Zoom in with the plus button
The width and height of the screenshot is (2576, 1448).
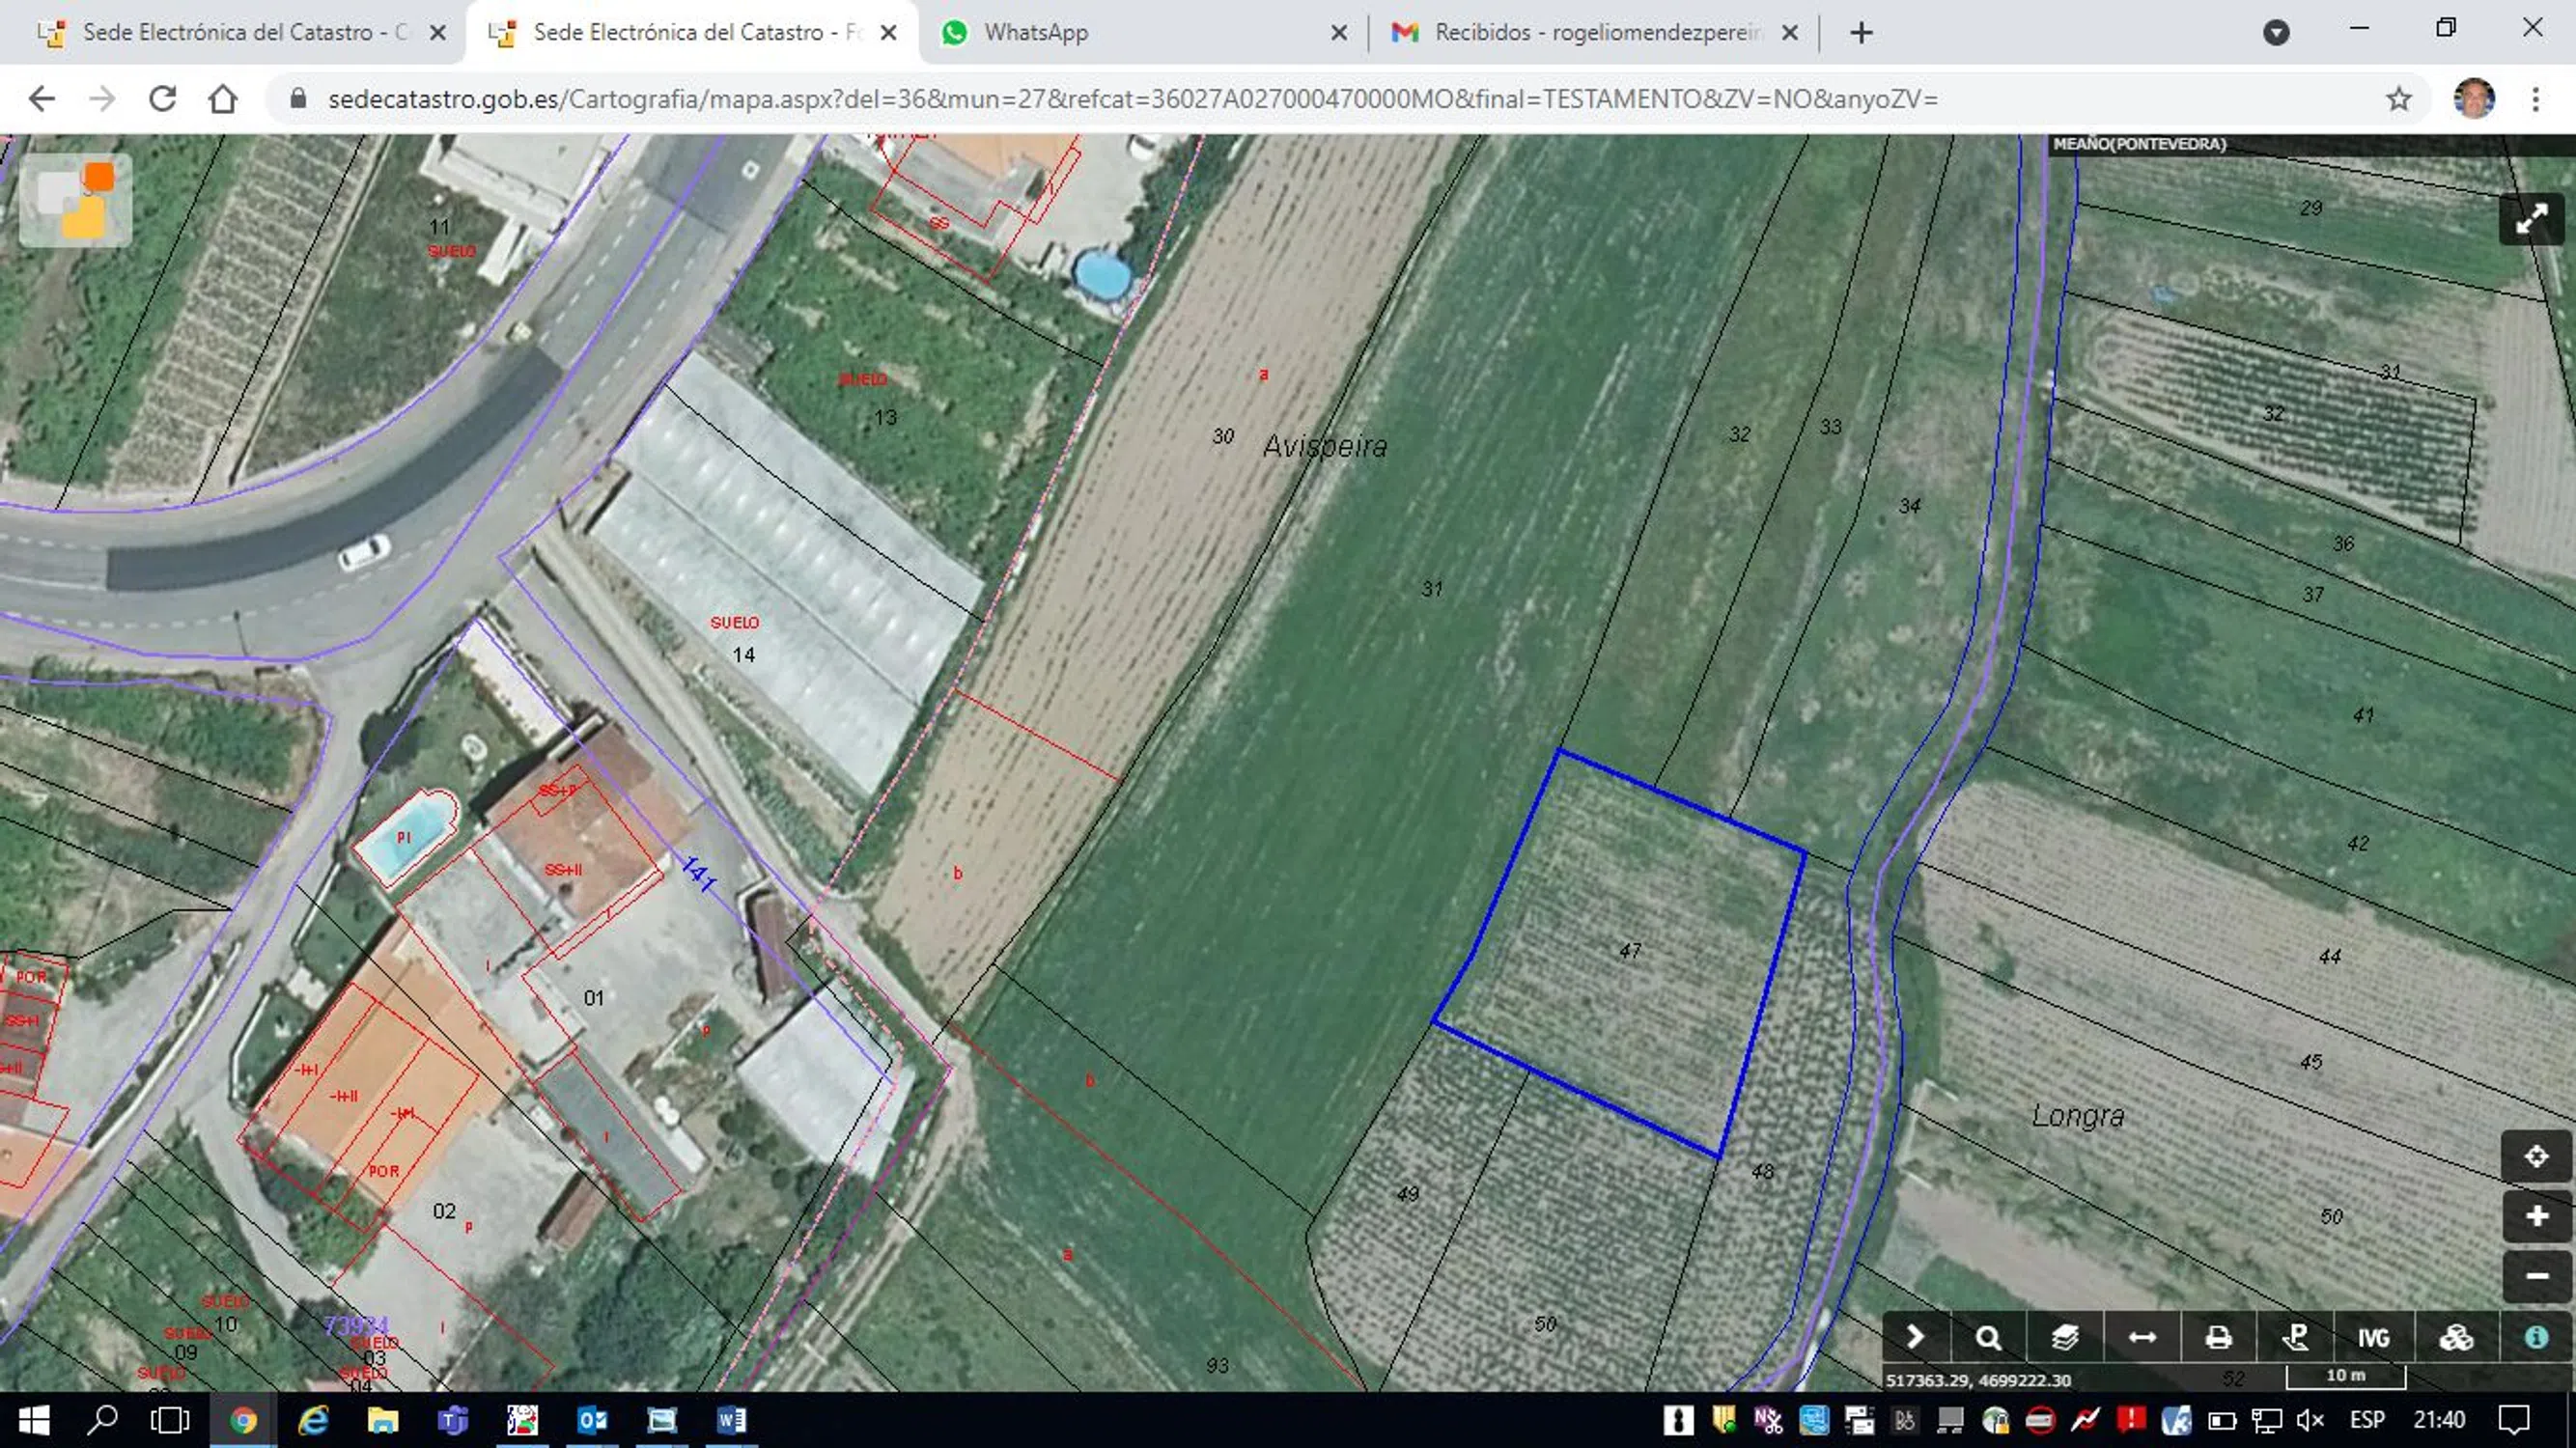[2536, 1216]
